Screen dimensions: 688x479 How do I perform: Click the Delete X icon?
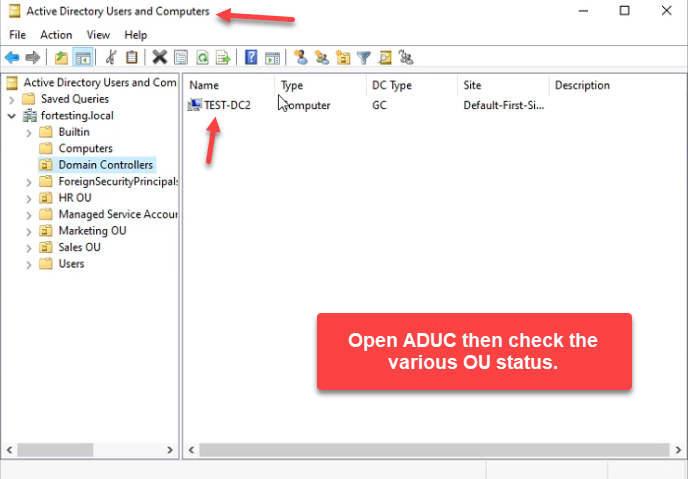click(x=160, y=57)
